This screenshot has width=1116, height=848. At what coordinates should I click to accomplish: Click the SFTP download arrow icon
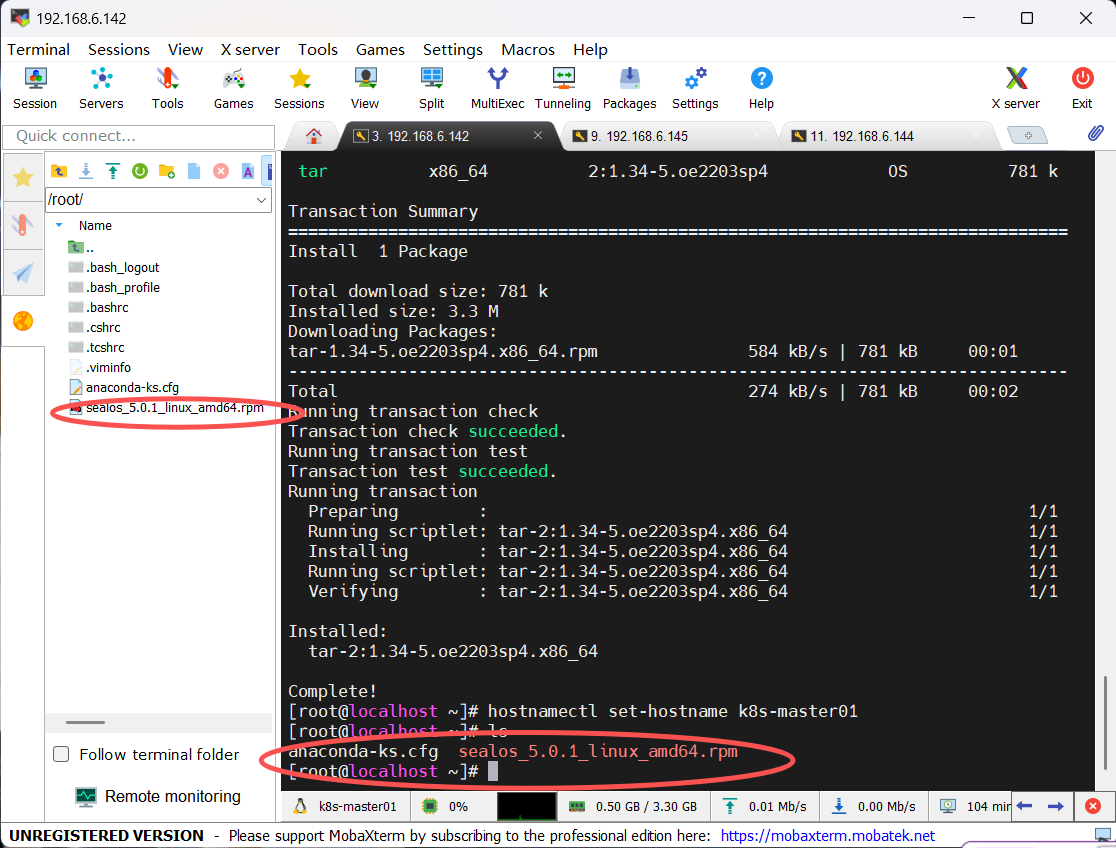coord(86,171)
